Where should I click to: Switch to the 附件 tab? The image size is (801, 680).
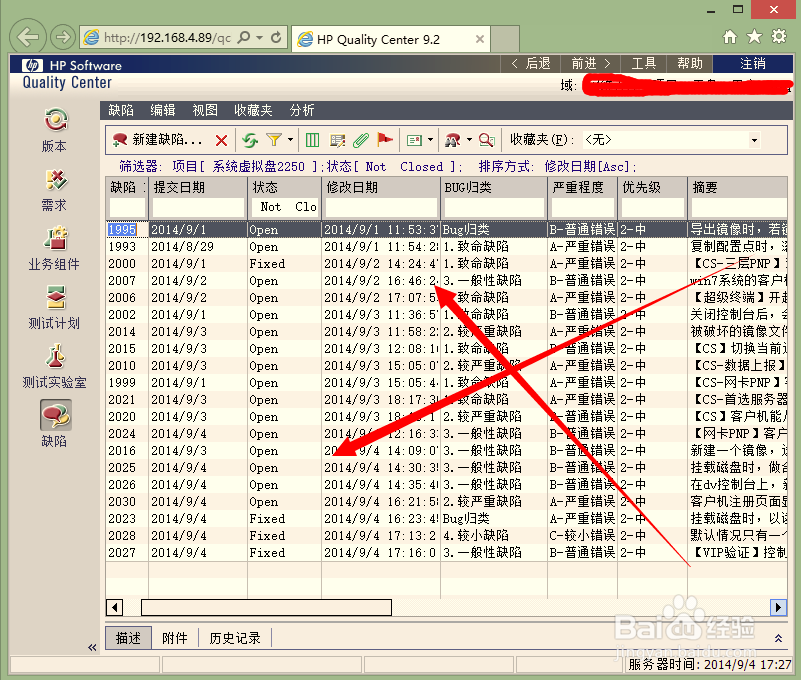coord(175,638)
